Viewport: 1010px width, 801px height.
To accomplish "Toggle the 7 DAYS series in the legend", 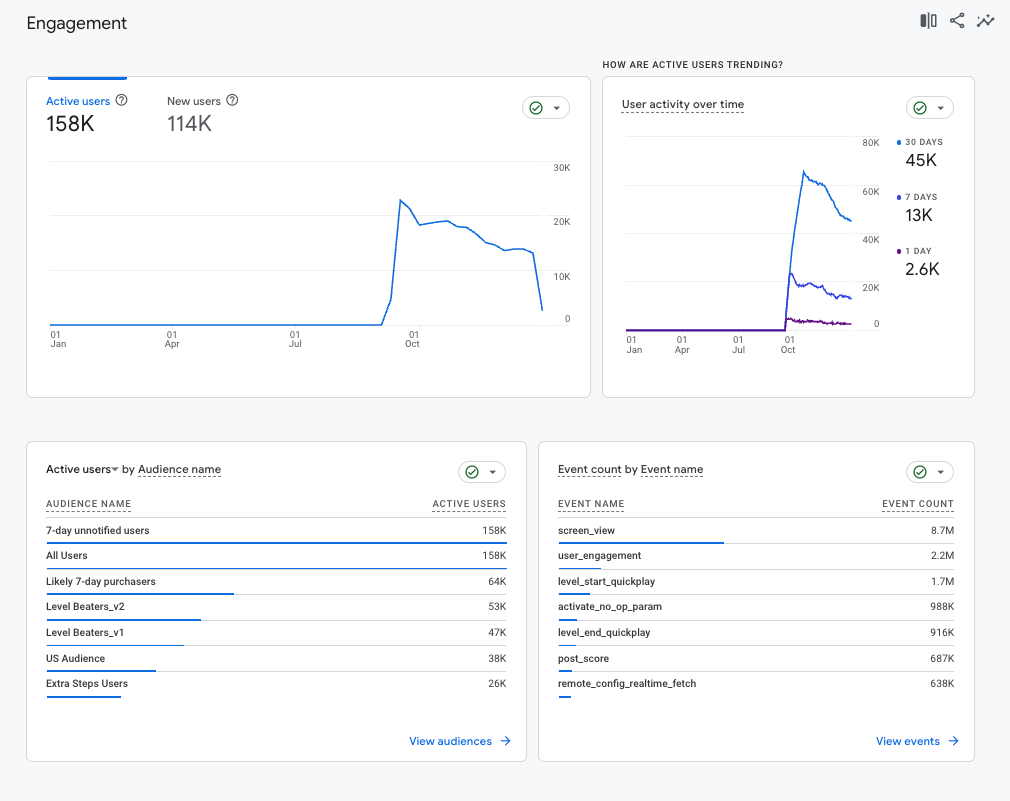I will pyautogui.click(x=918, y=197).
